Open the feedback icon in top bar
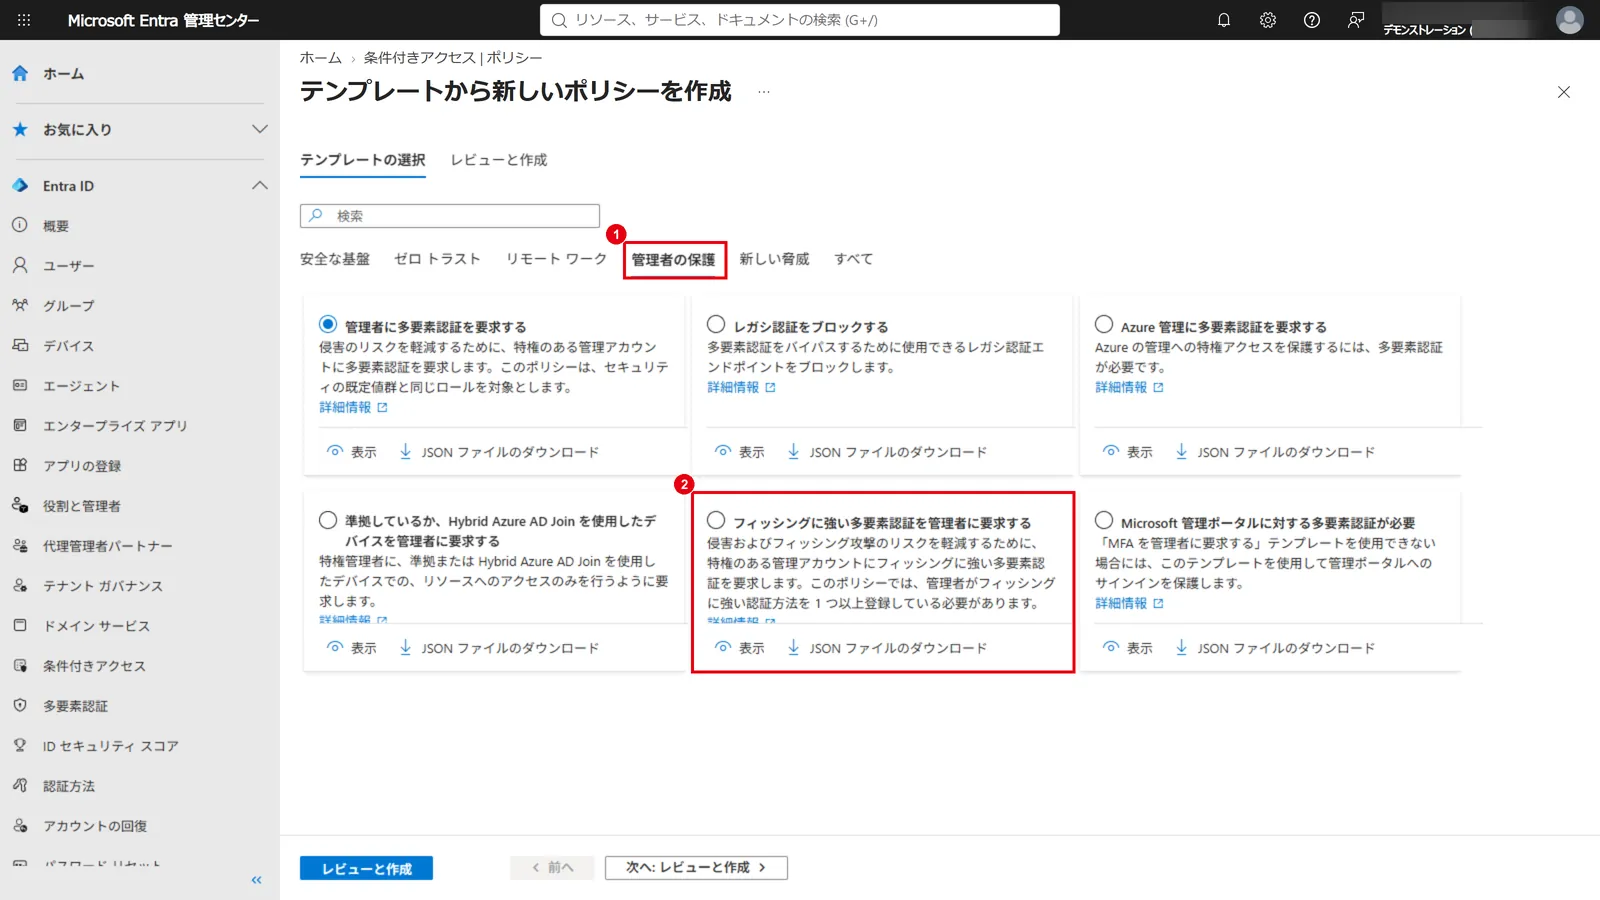The height and width of the screenshot is (900, 1600). pos(1356,20)
